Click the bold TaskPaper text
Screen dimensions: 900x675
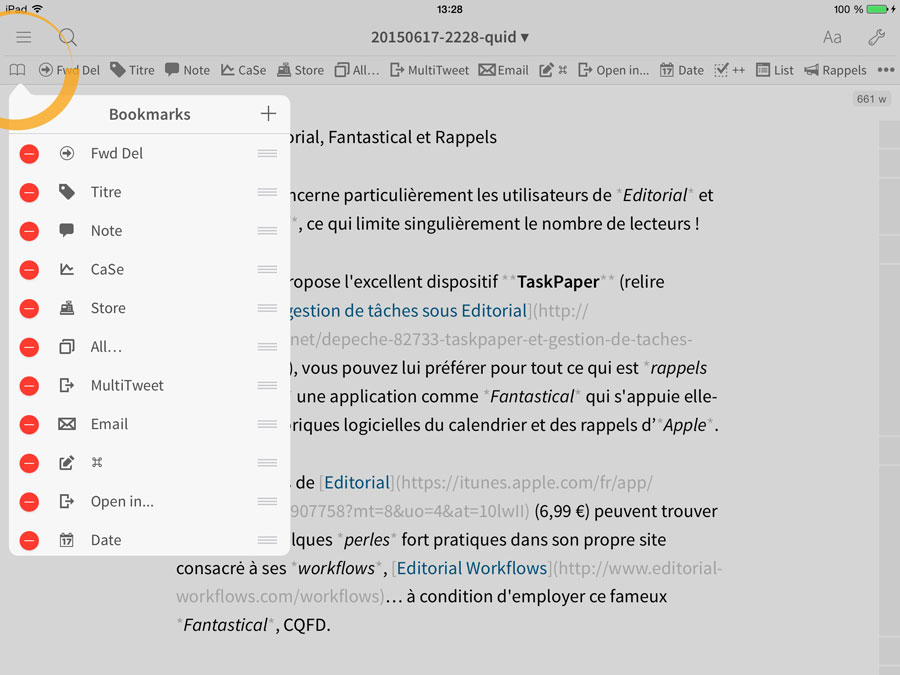[x=558, y=282]
